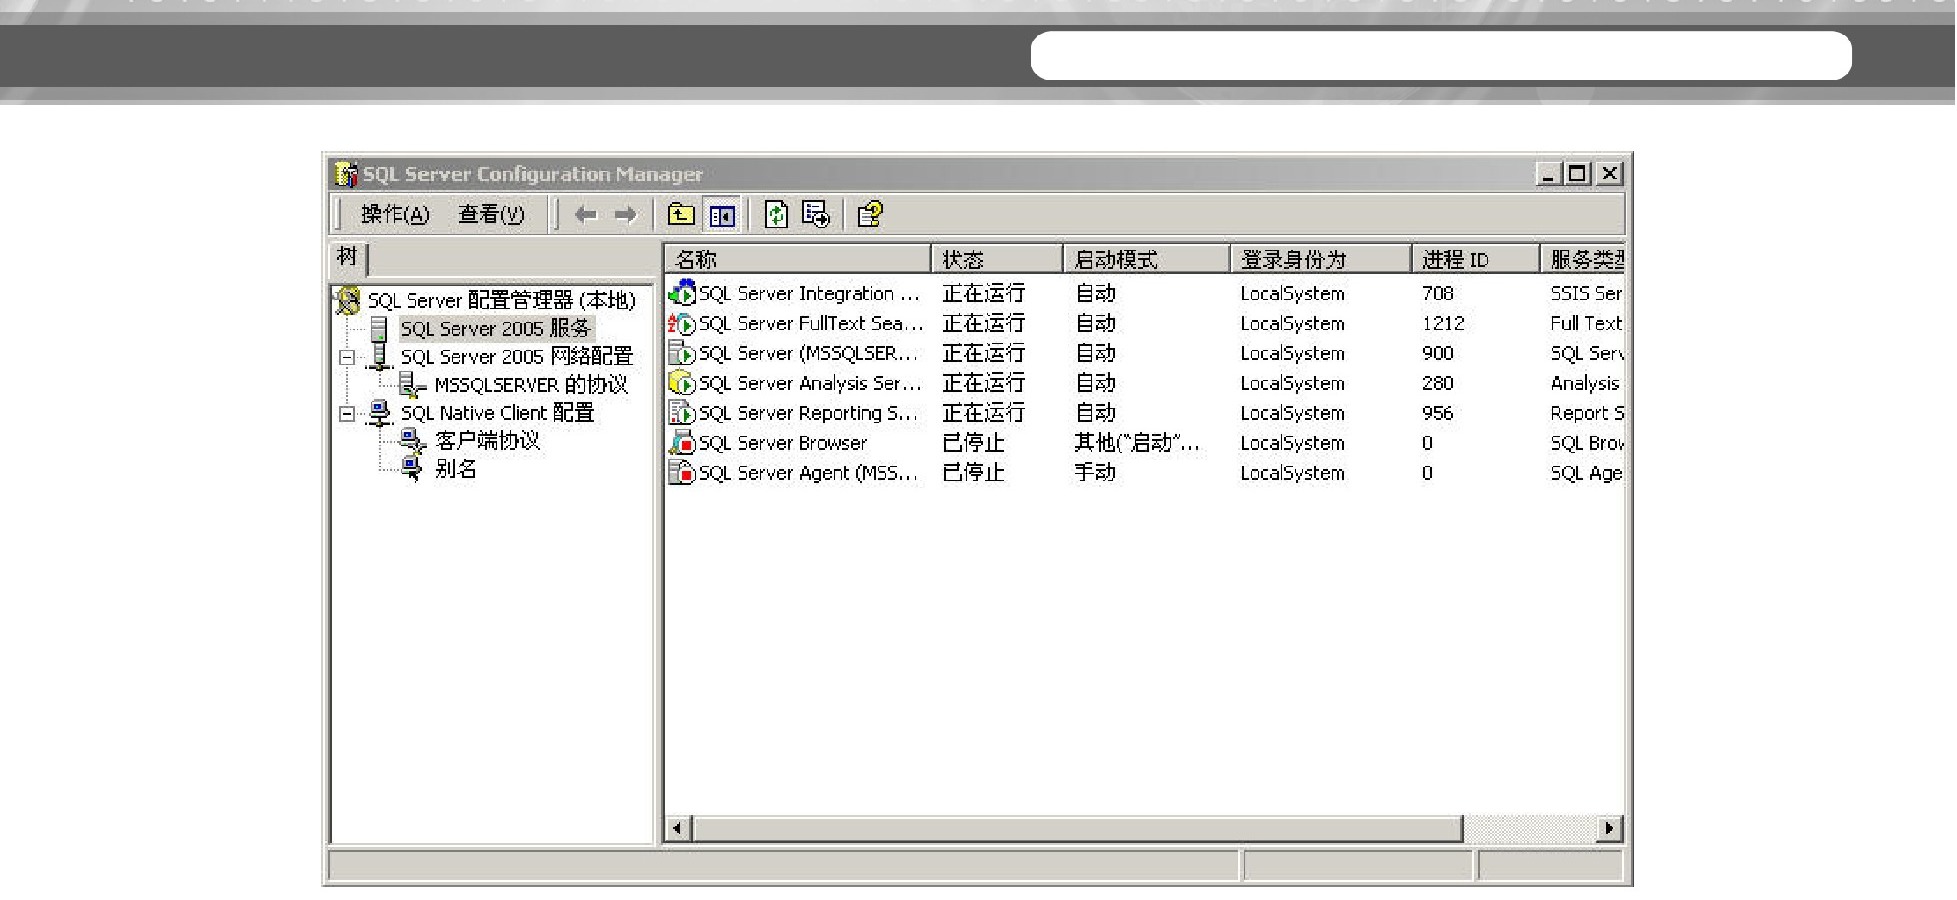The height and width of the screenshot is (900, 1957).
Task: Open the 操作(A) menu
Action: [x=395, y=214]
